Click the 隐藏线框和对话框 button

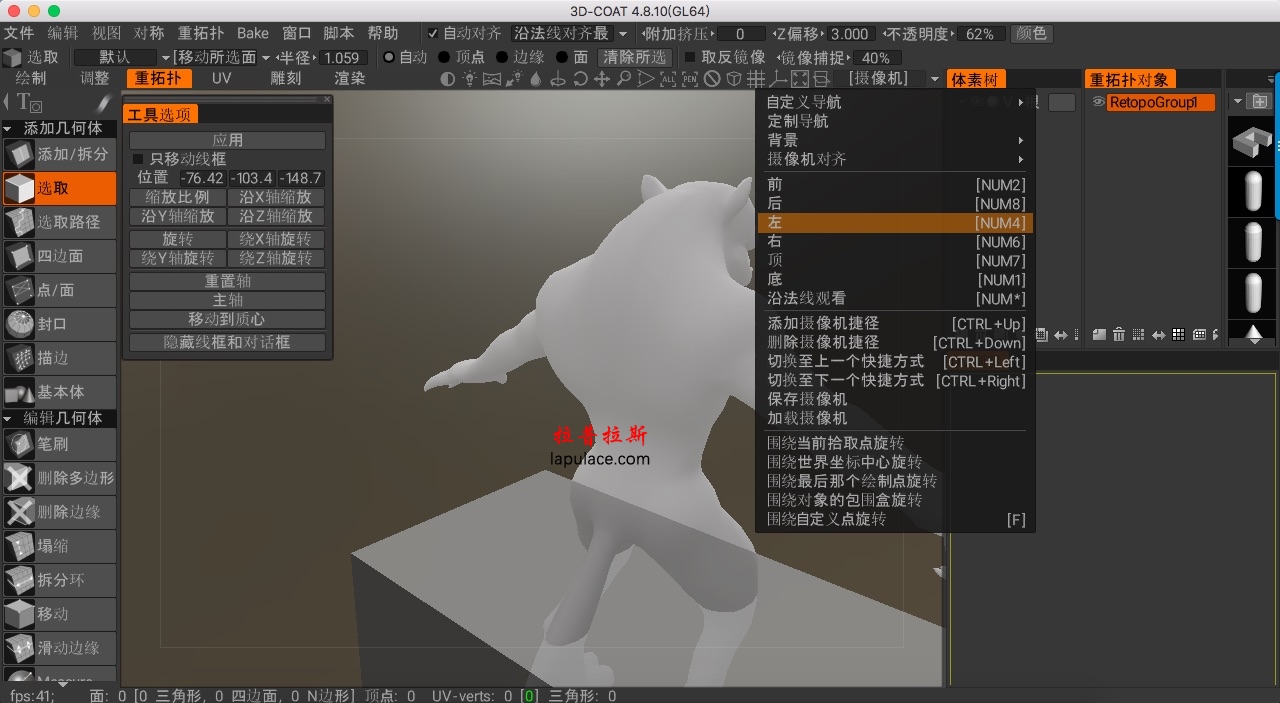228,342
